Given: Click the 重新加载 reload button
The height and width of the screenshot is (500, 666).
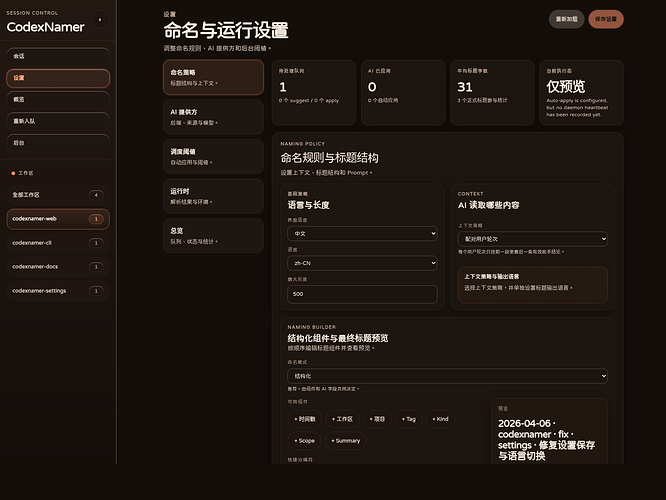Looking at the screenshot, I should coord(567,19).
